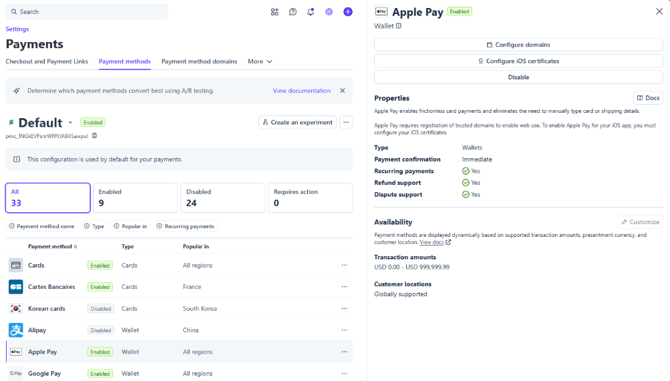This screenshot has width=670, height=381.
Task: Dismiss the A/B testing banner
Action: [x=342, y=91]
